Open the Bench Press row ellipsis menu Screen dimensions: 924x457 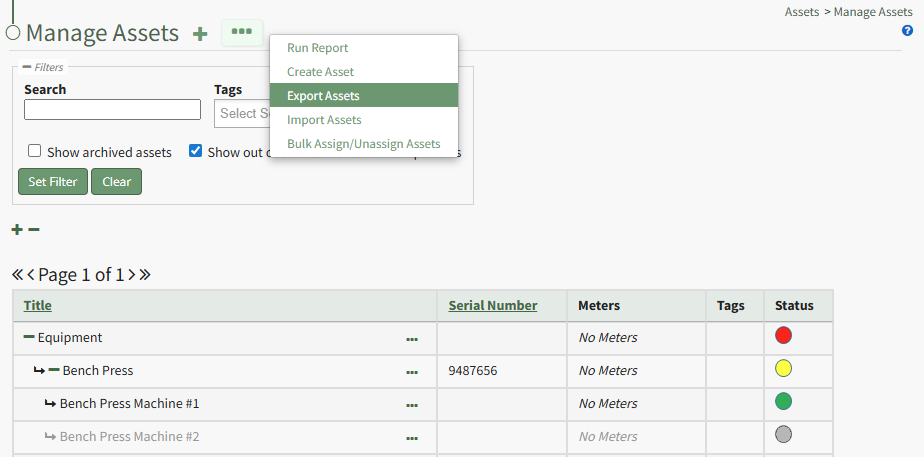click(412, 372)
